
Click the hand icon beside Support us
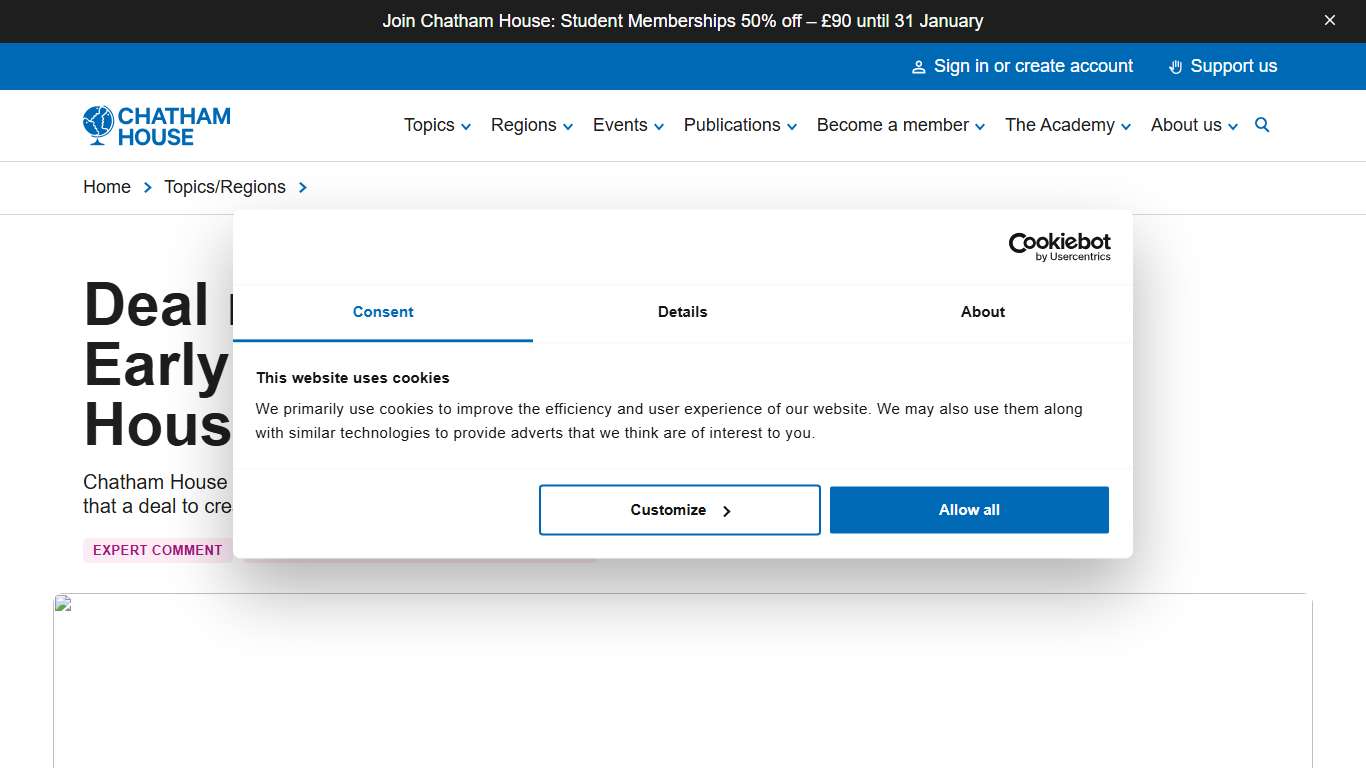tap(1175, 67)
